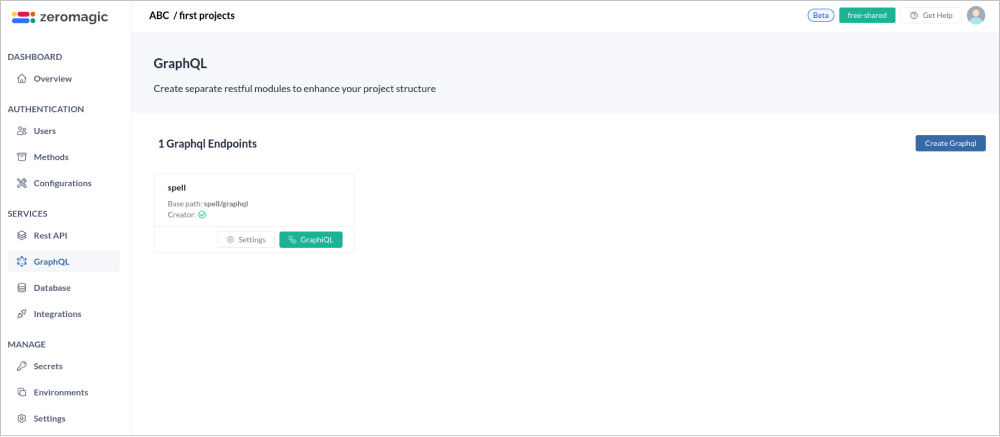Click the restful modules description text

295,89
